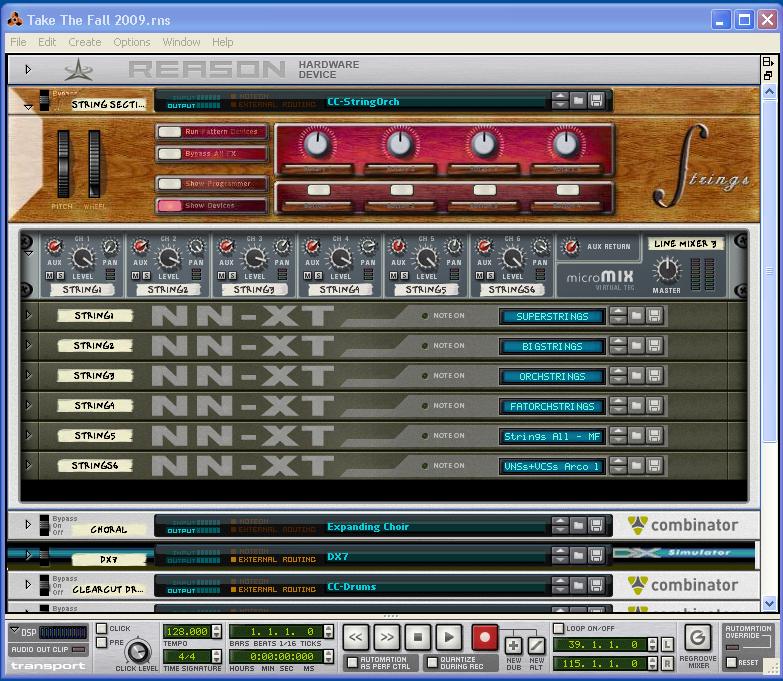Expand STRINGS6 NN-XT device
The image size is (783, 681).
(x=28, y=465)
